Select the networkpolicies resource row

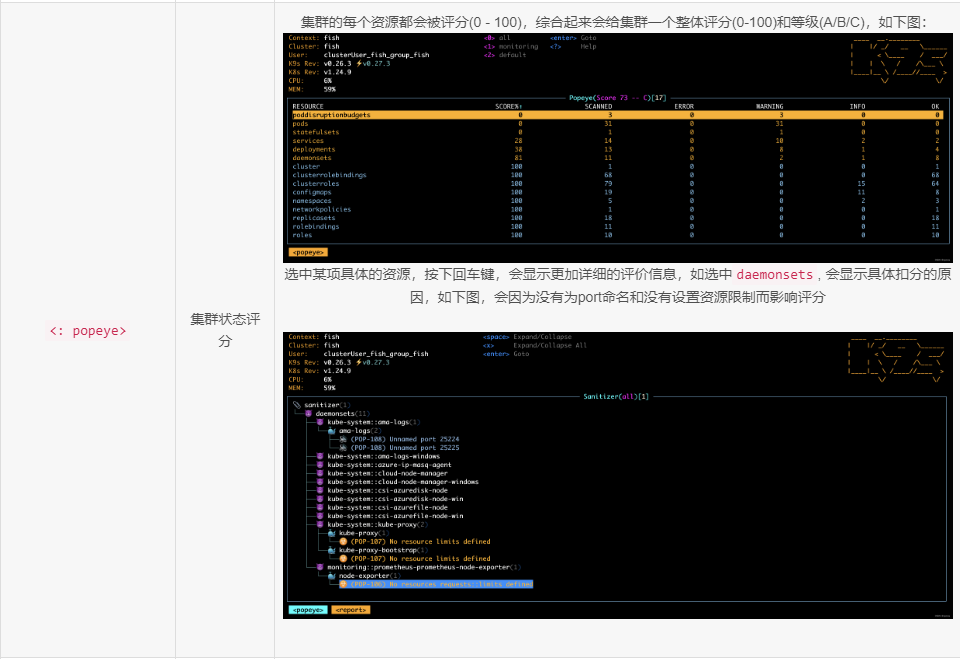click(x=617, y=209)
